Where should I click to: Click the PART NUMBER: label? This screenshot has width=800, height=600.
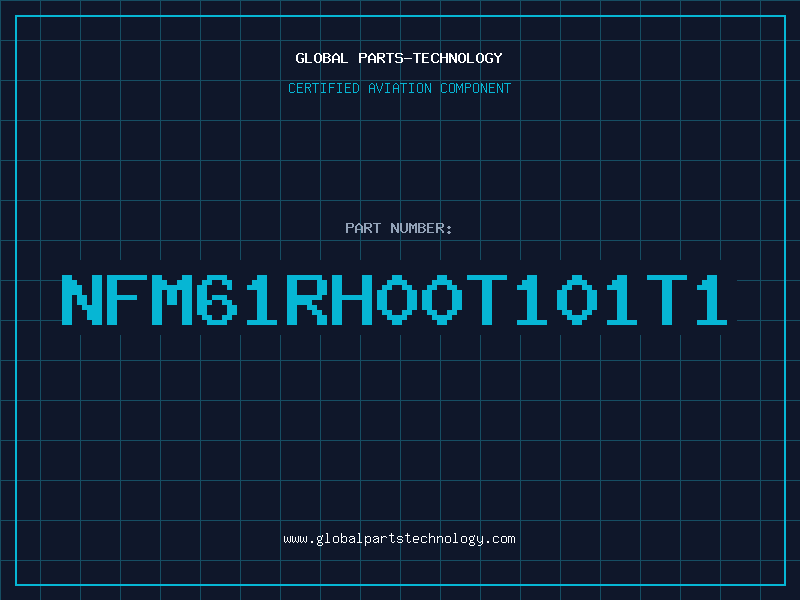click(x=398, y=228)
